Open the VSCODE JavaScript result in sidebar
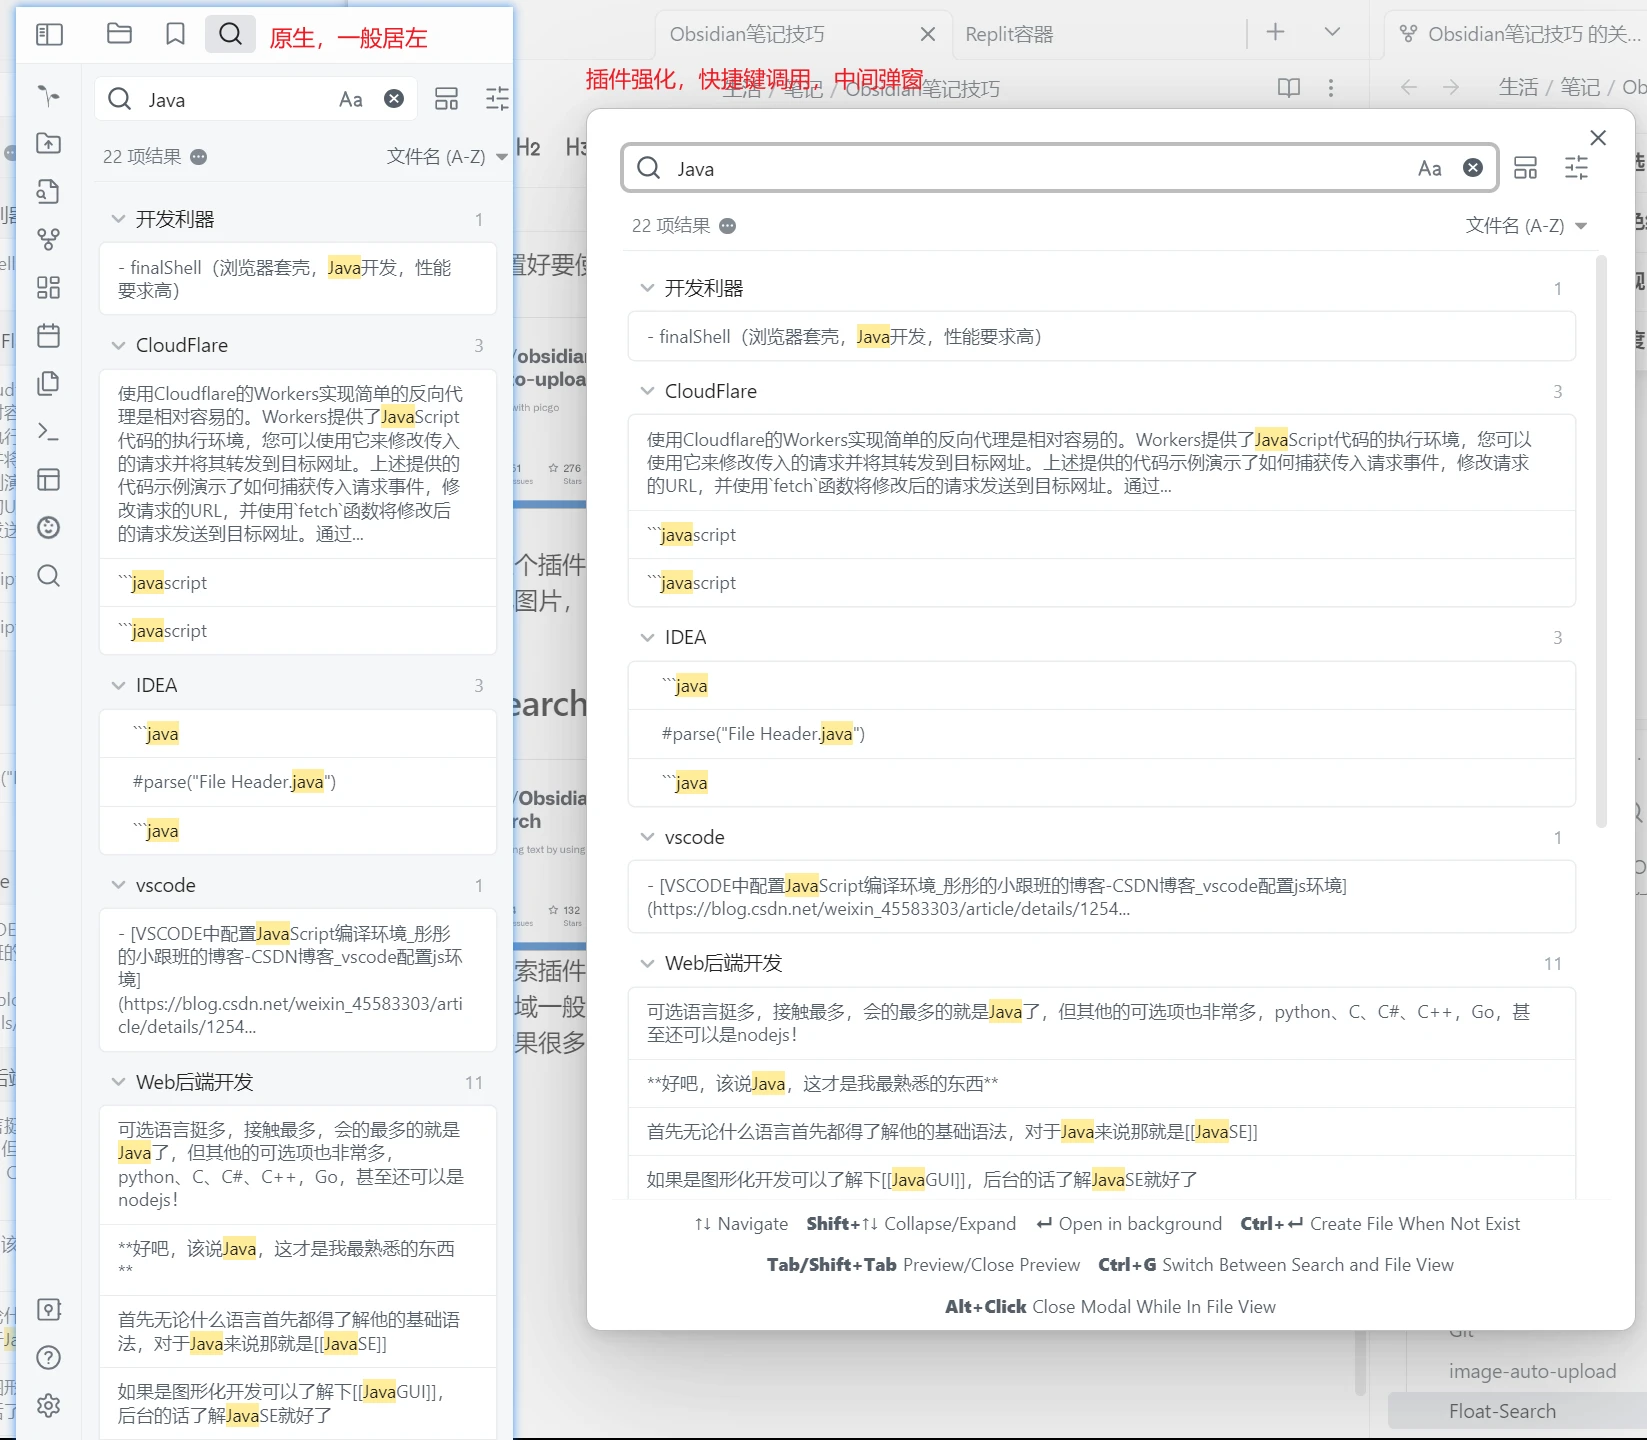Viewport: 1647px width, 1440px height. [298, 980]
